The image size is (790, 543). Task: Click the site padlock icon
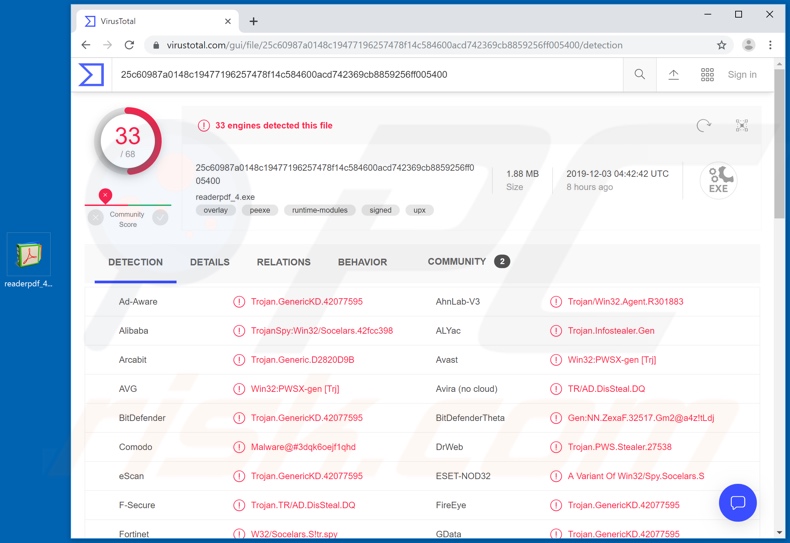[x=156, y=45]
